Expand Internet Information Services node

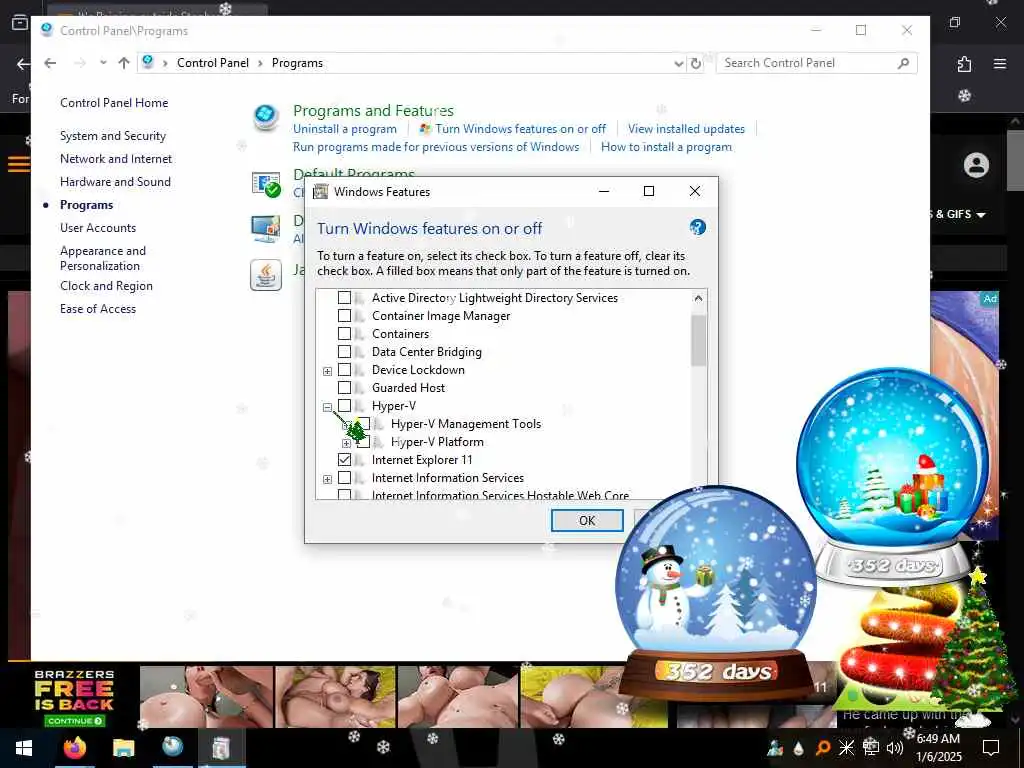tap(327, 479)
